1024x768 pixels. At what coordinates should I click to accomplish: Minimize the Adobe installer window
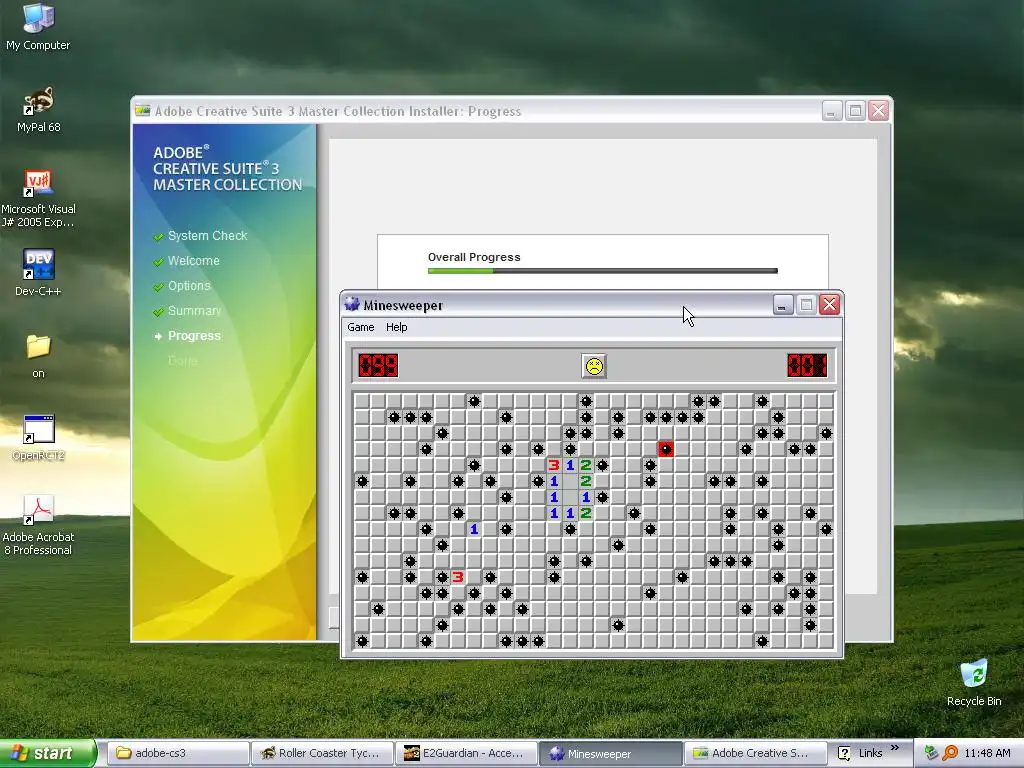pos(831,111)
